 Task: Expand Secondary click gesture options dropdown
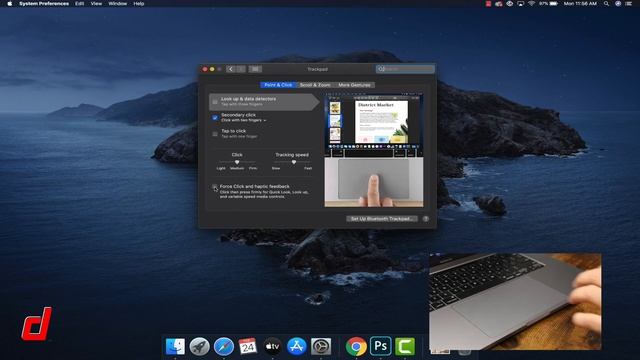[244, 120]
